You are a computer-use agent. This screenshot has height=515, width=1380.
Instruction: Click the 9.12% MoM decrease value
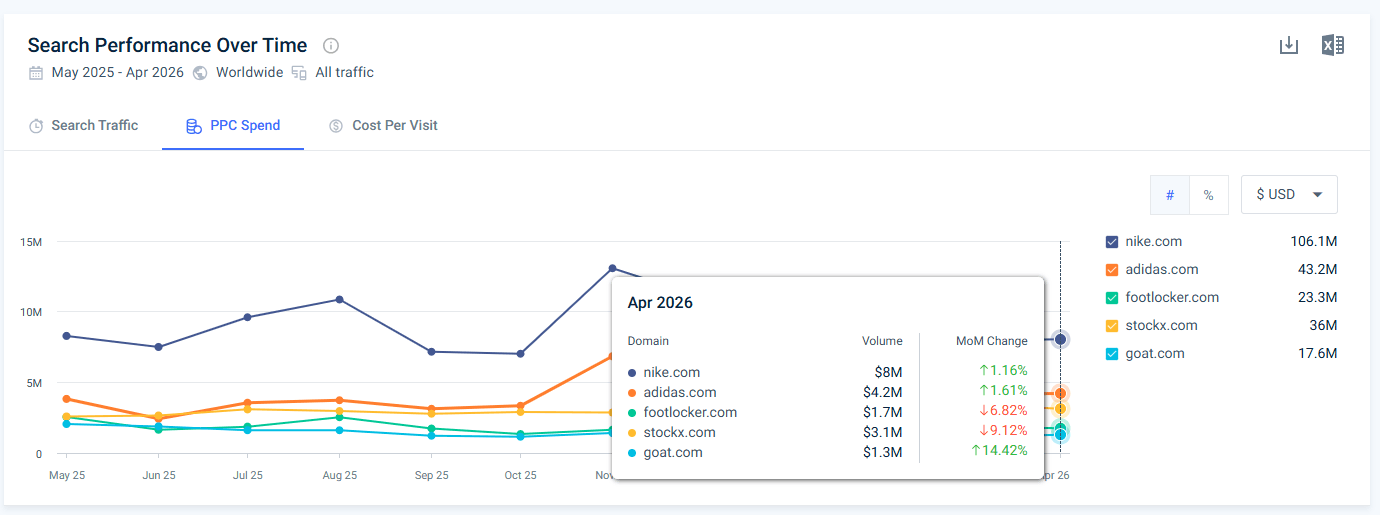[x=1003, y=432]
